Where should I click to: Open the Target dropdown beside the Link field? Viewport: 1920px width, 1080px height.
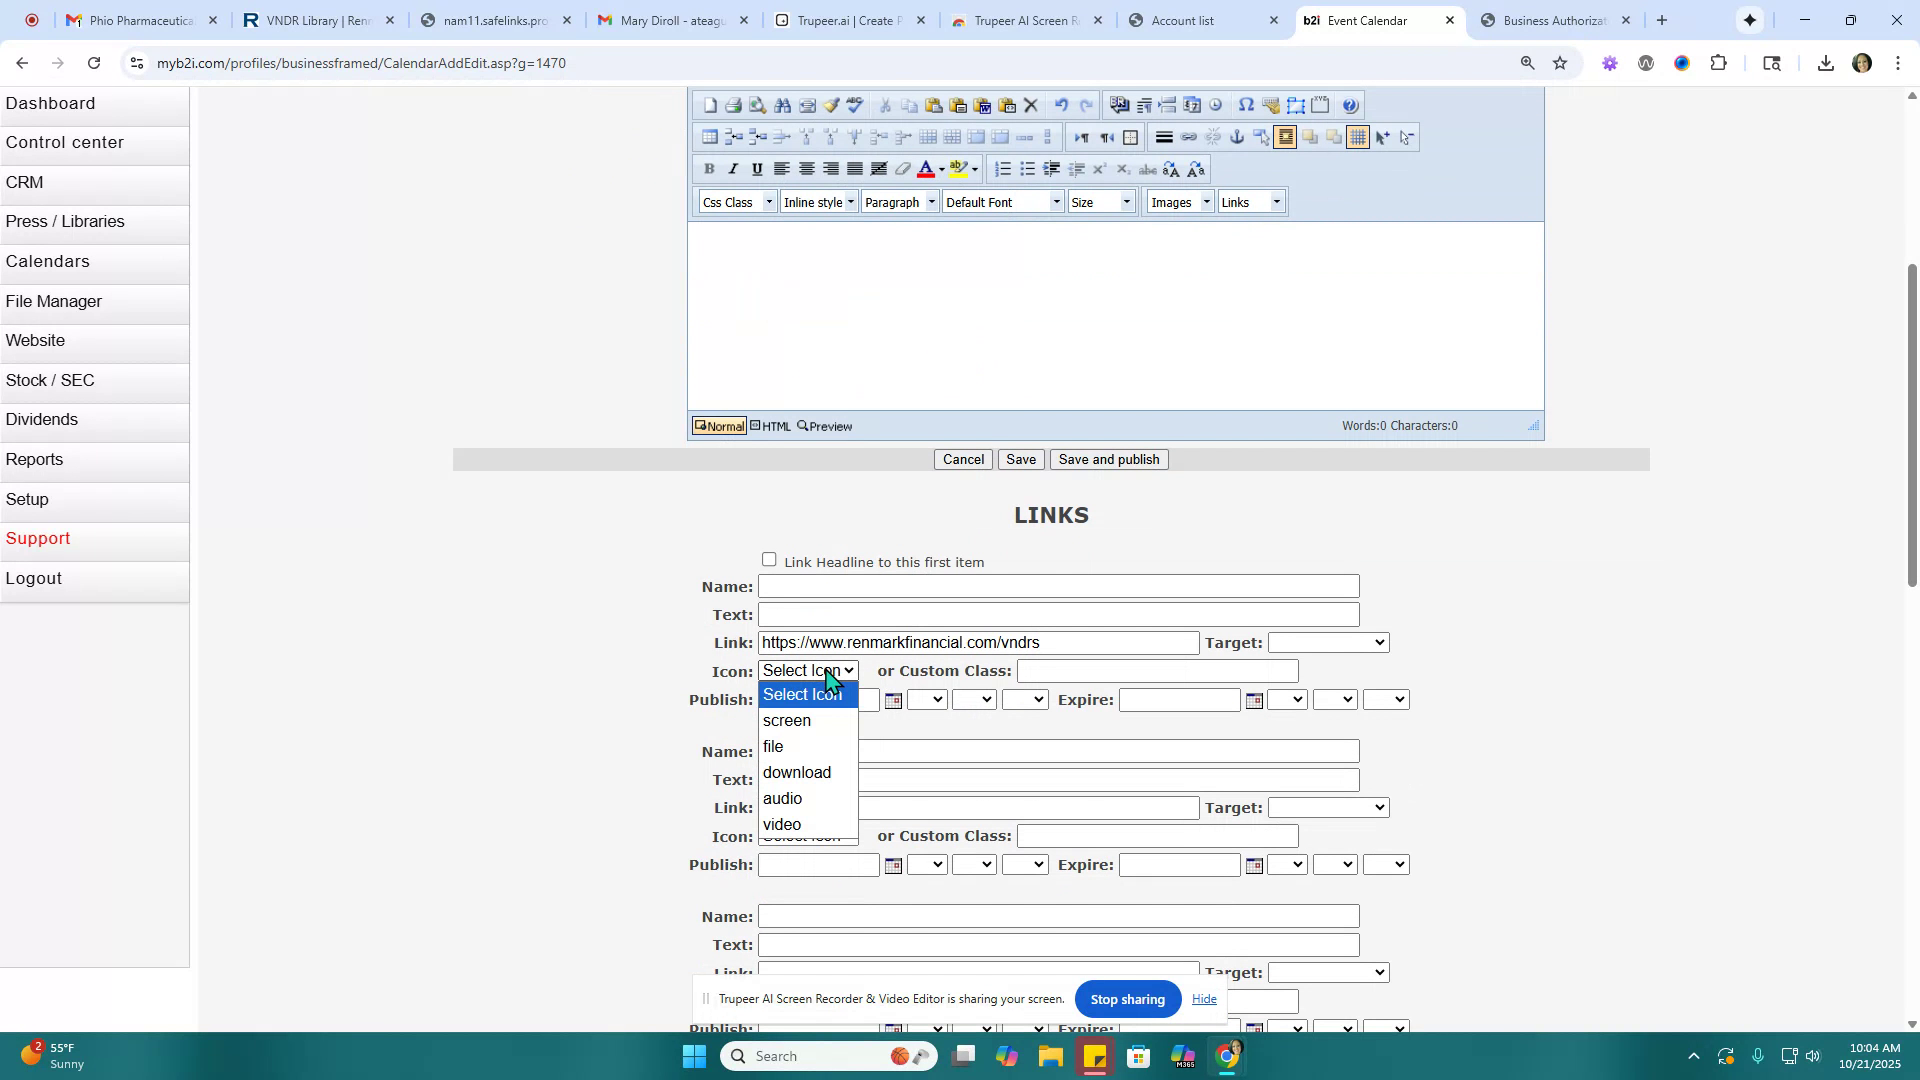[1327, 642]
